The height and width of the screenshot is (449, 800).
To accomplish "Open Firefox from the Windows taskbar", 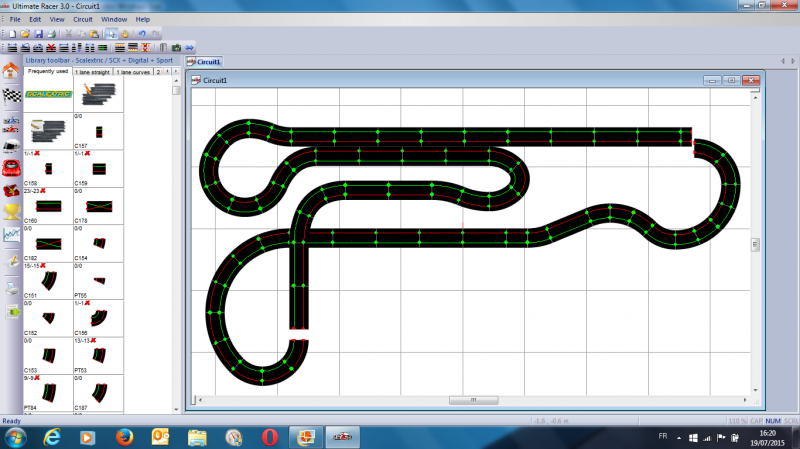I will (x=123, y=437).
